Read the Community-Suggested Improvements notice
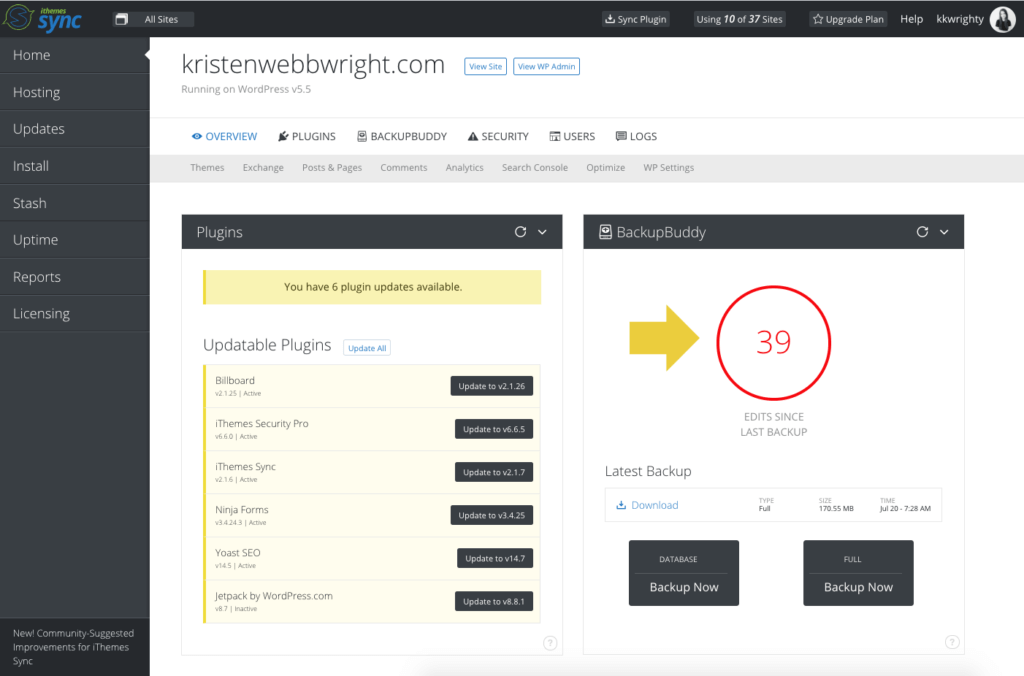The width and height of the screenshot is (1024, 676). coord(73,647)
